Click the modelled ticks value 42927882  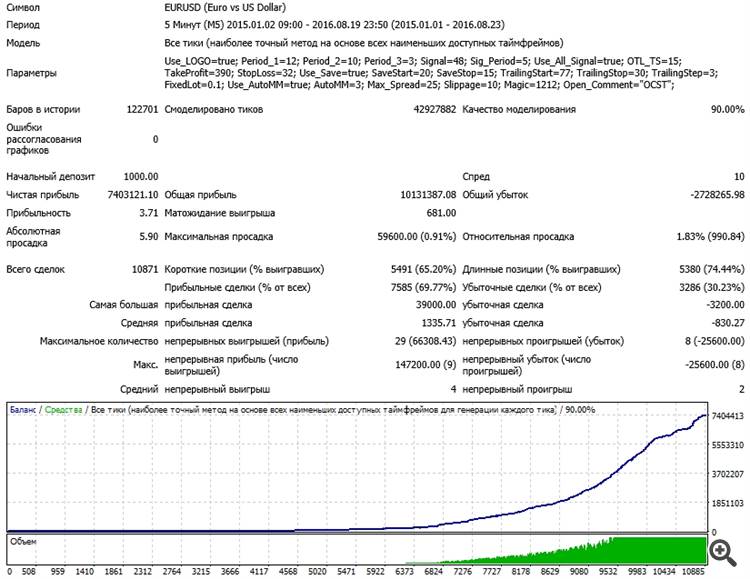(435, 110)
